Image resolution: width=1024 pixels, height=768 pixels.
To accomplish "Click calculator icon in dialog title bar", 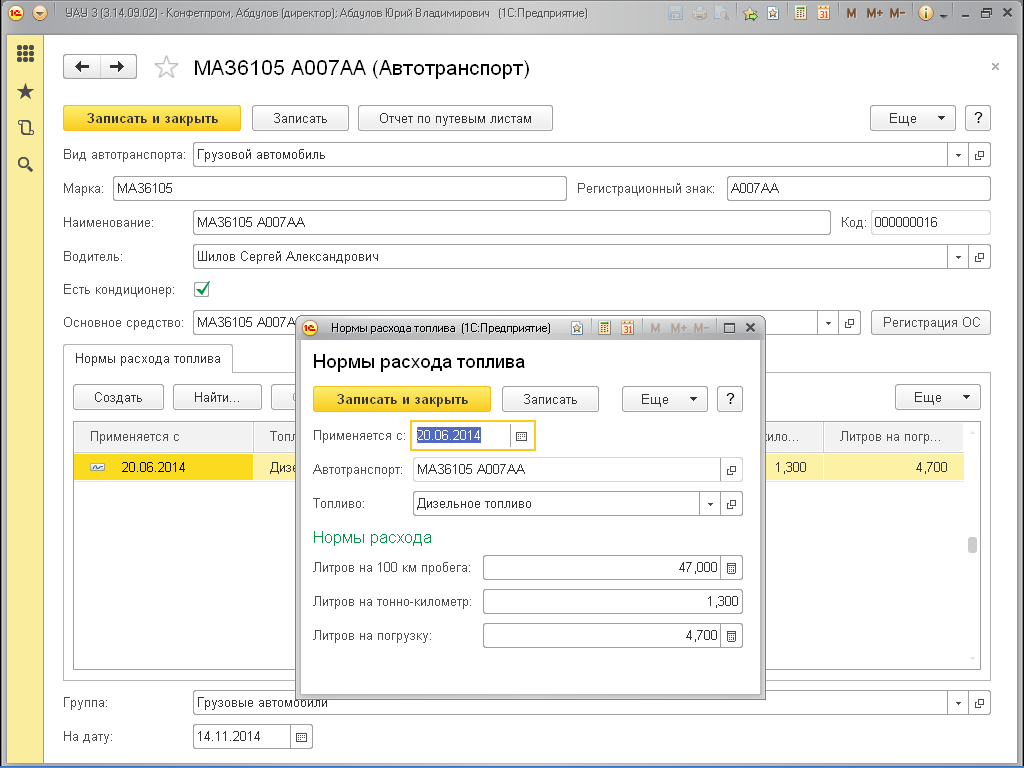I will tap(604, 328).
